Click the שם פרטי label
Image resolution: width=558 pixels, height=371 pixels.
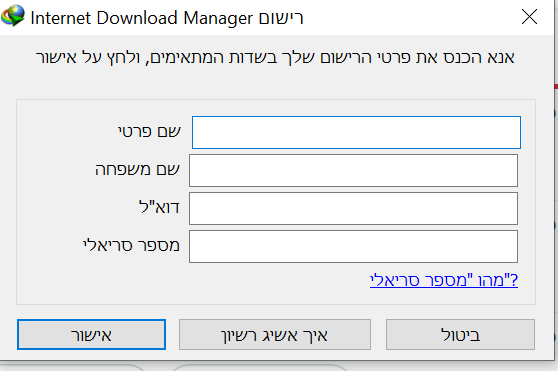click(149, 132)
